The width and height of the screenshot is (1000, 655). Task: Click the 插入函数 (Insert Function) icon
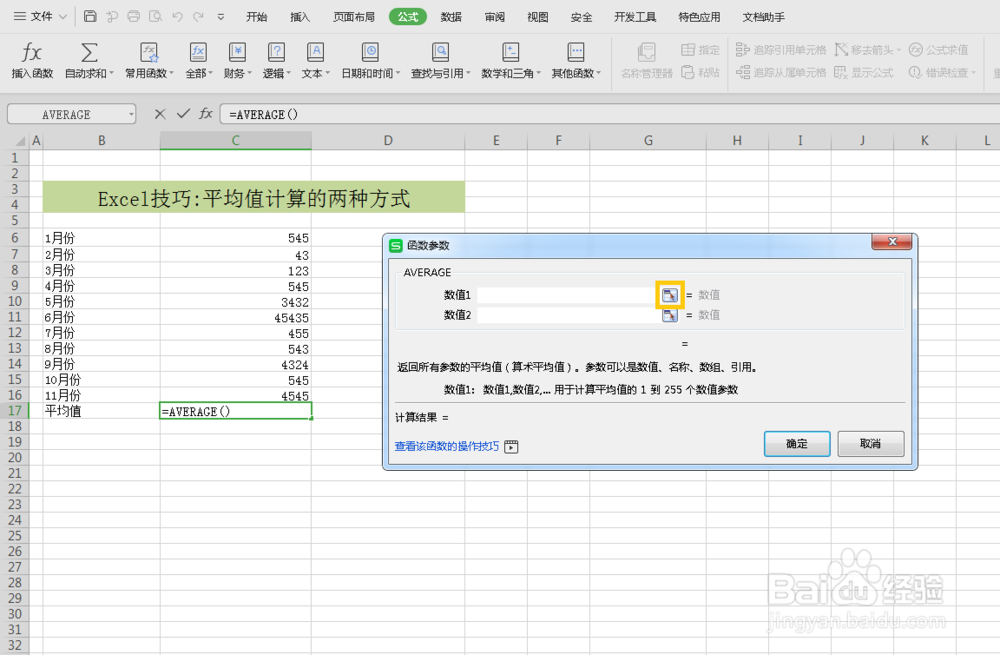31,60
